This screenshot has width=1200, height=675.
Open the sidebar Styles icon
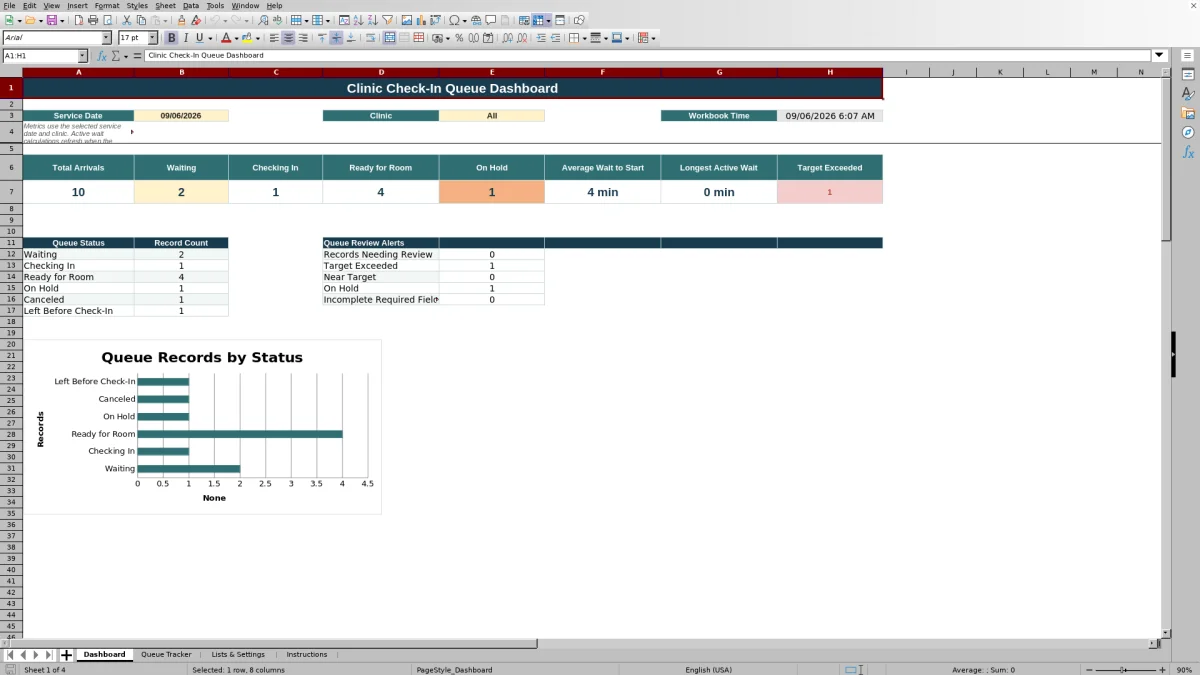coord(1188,94)
